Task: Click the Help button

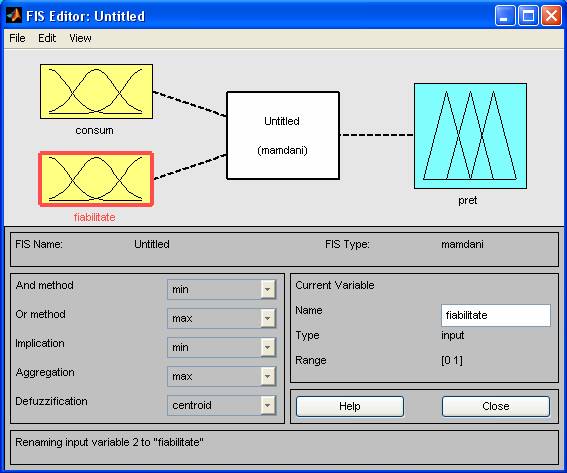Action: (x=350, y=406)
